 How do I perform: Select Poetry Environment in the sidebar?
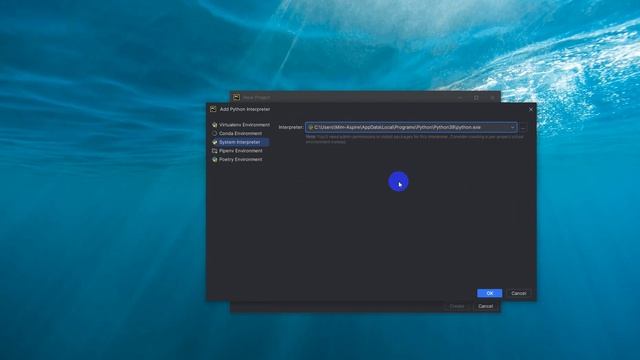237,160
